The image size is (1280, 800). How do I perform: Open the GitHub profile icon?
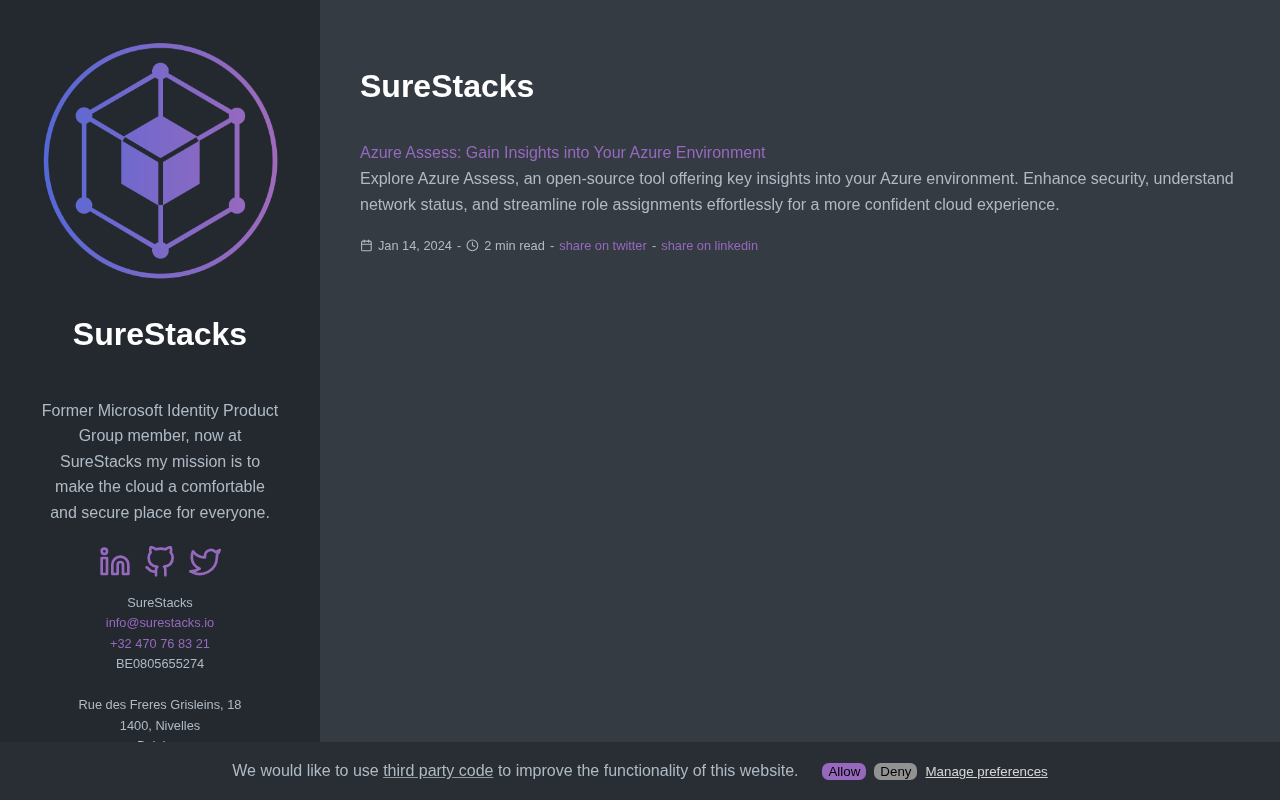[x=160, y=561]
